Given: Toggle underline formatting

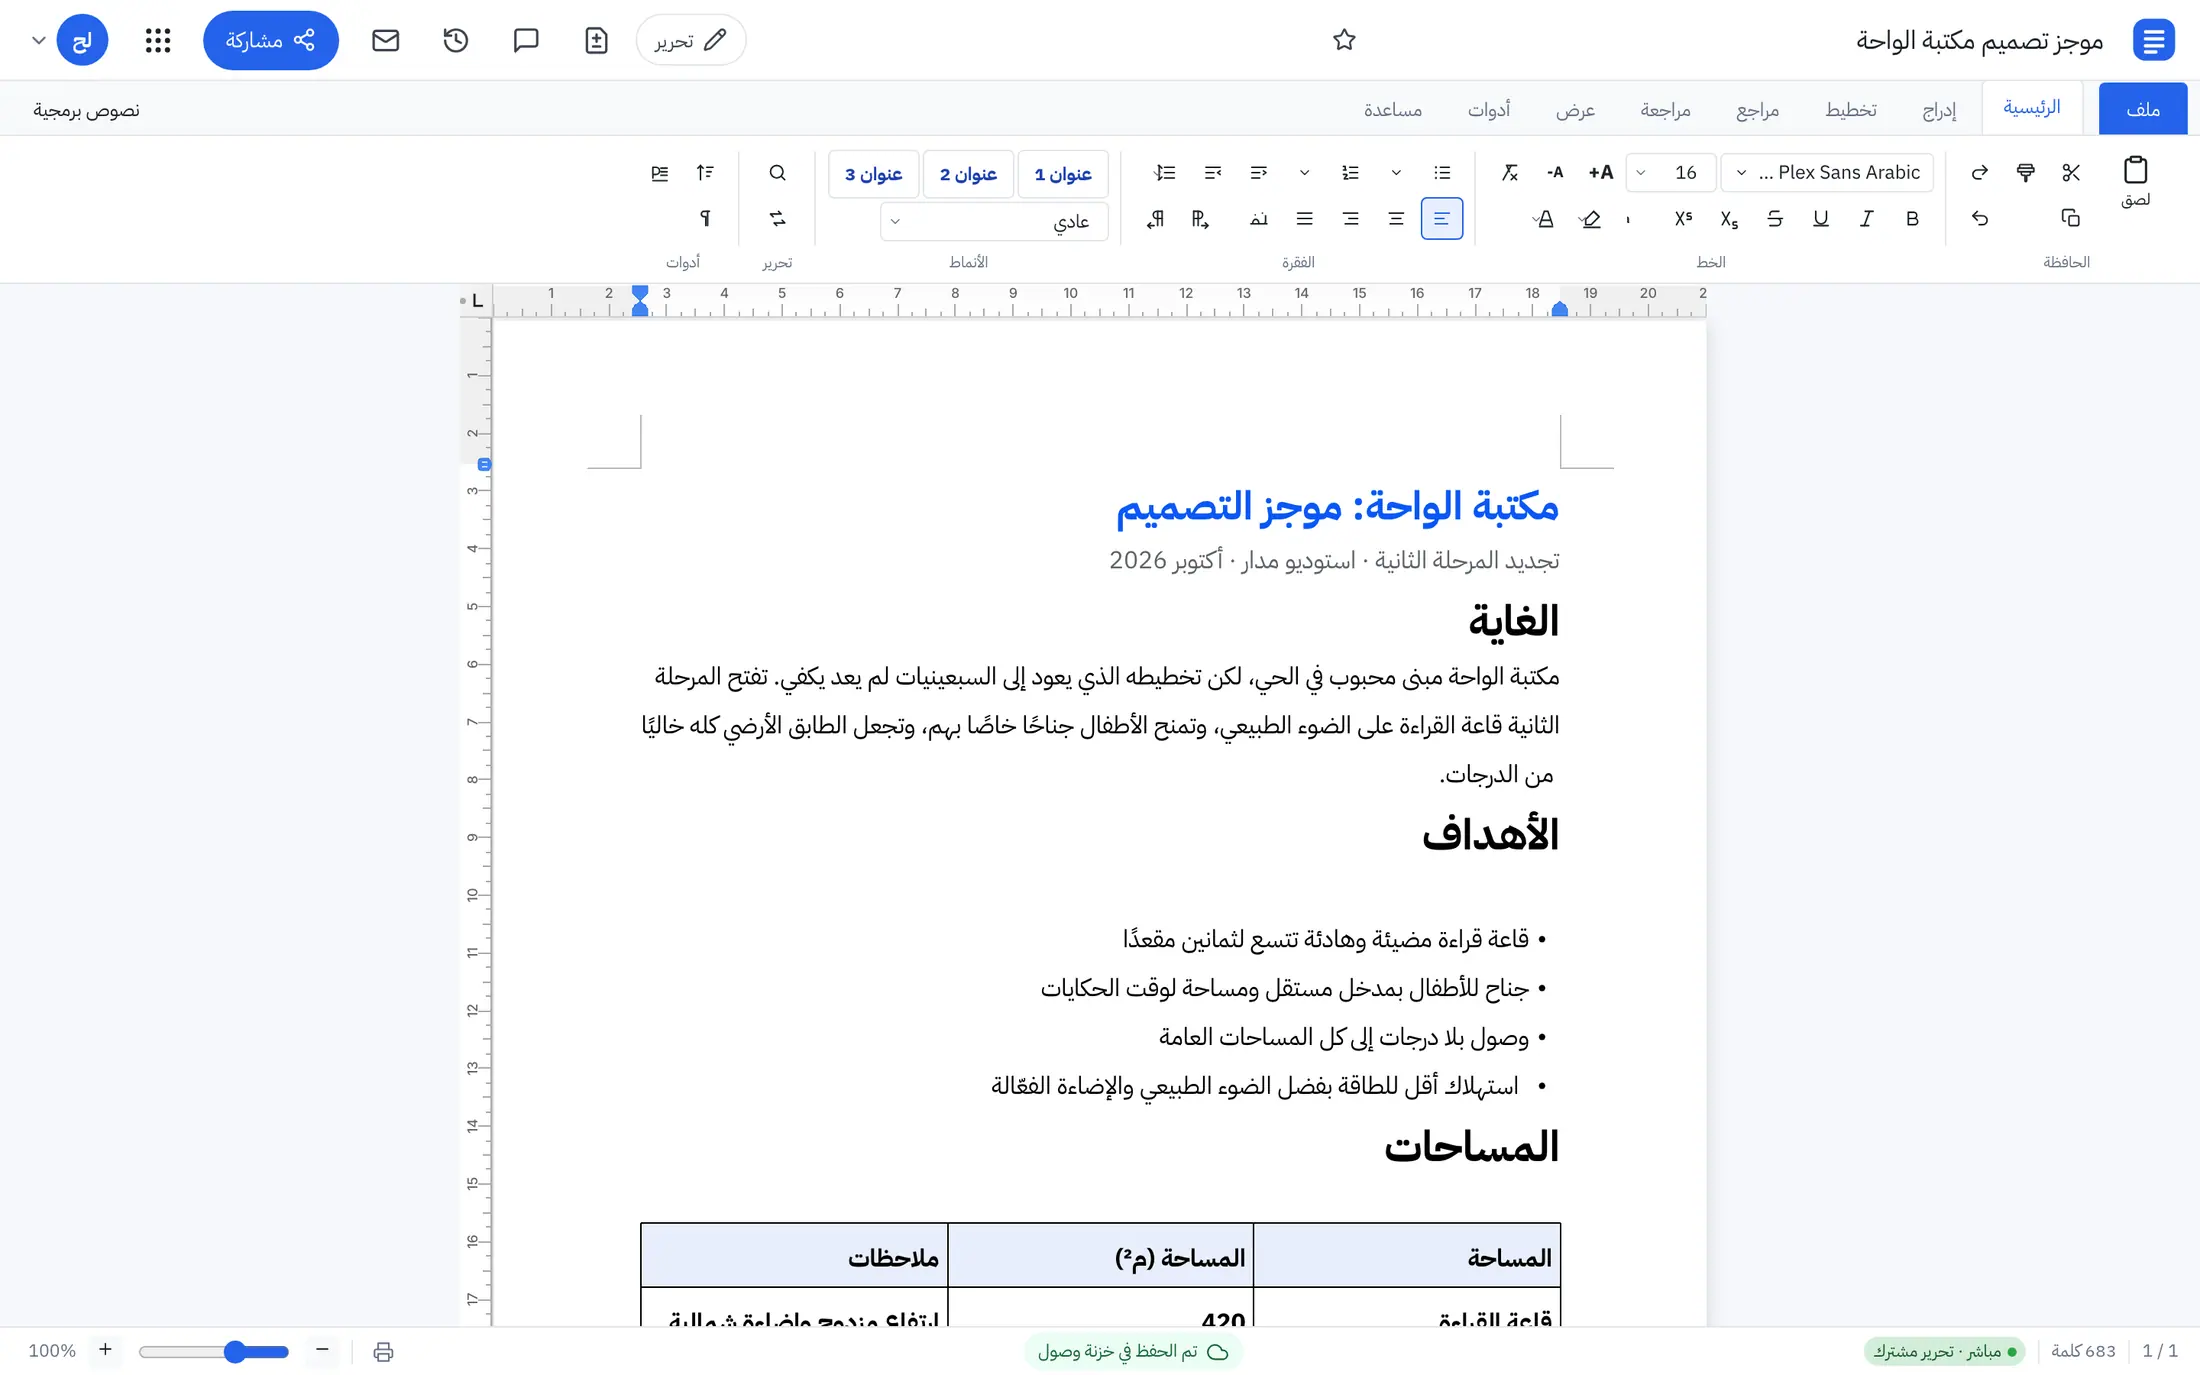Looking at the screenshot, I should tap(1821, 218).
